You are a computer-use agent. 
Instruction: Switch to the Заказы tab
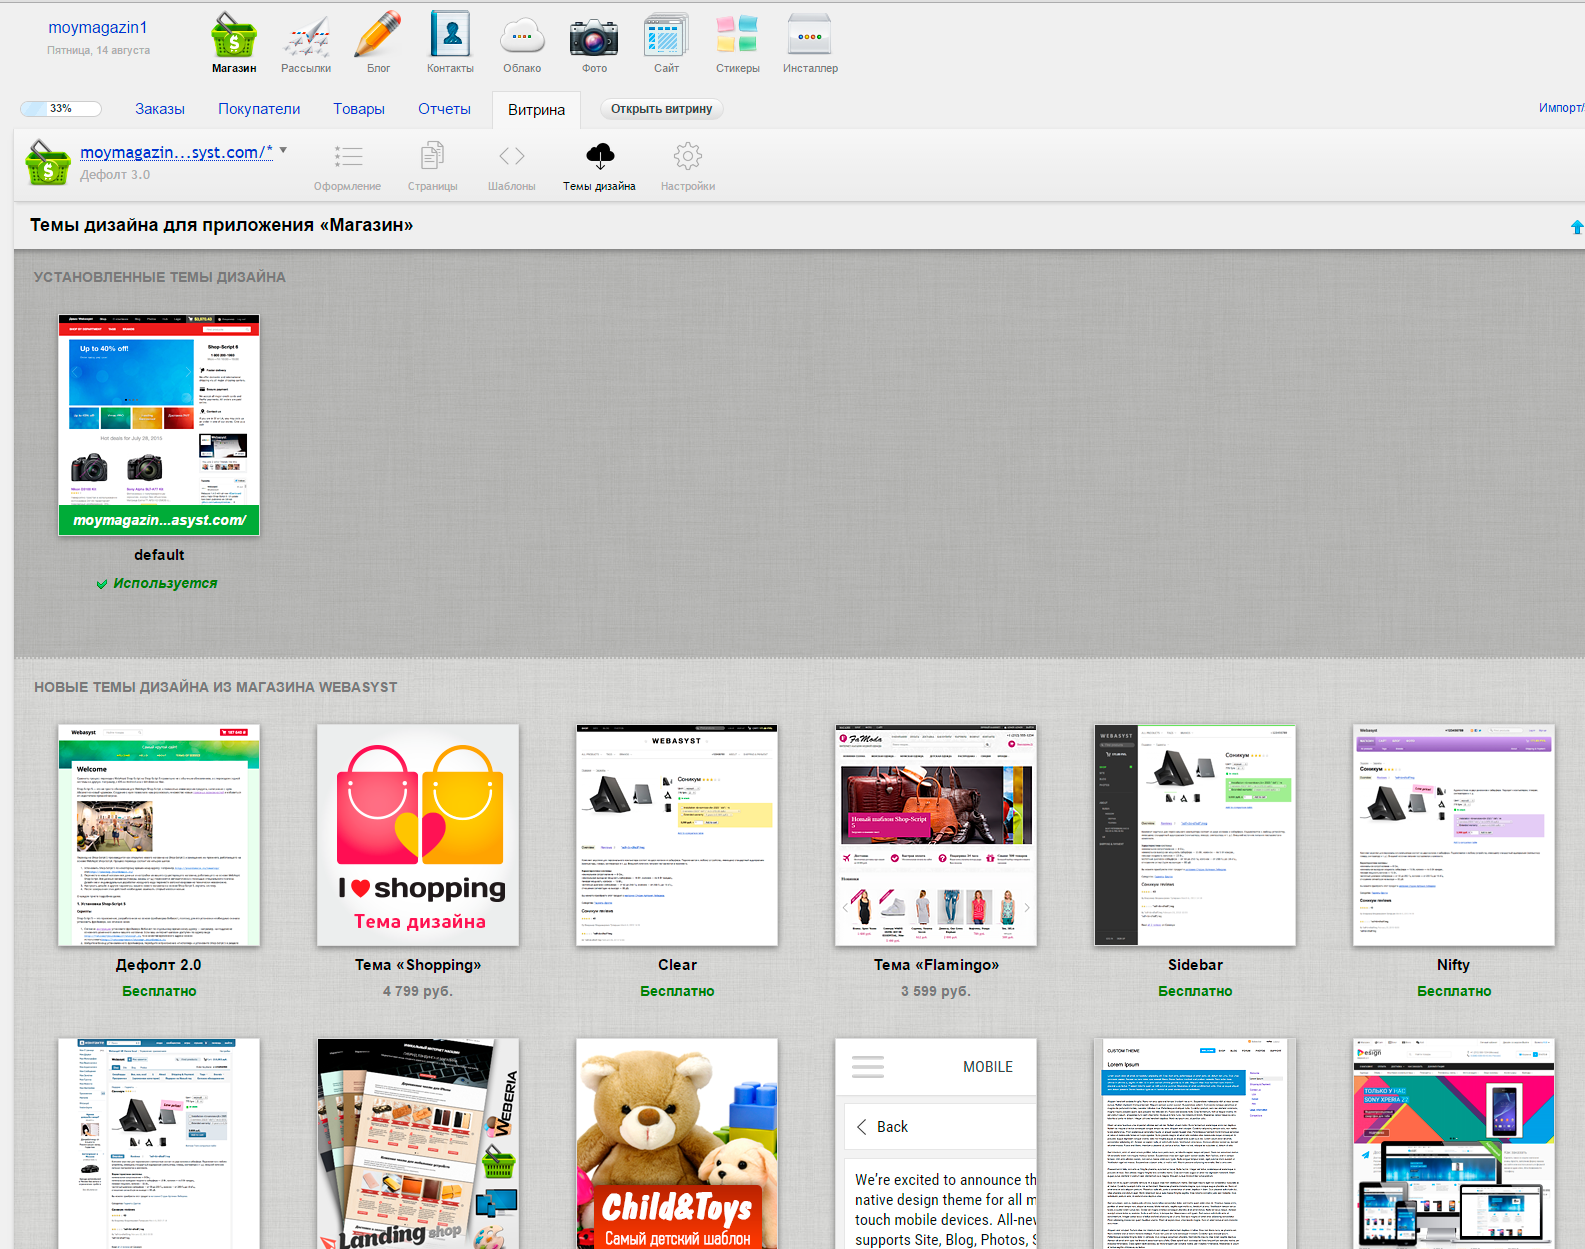(x=160, y=109)
